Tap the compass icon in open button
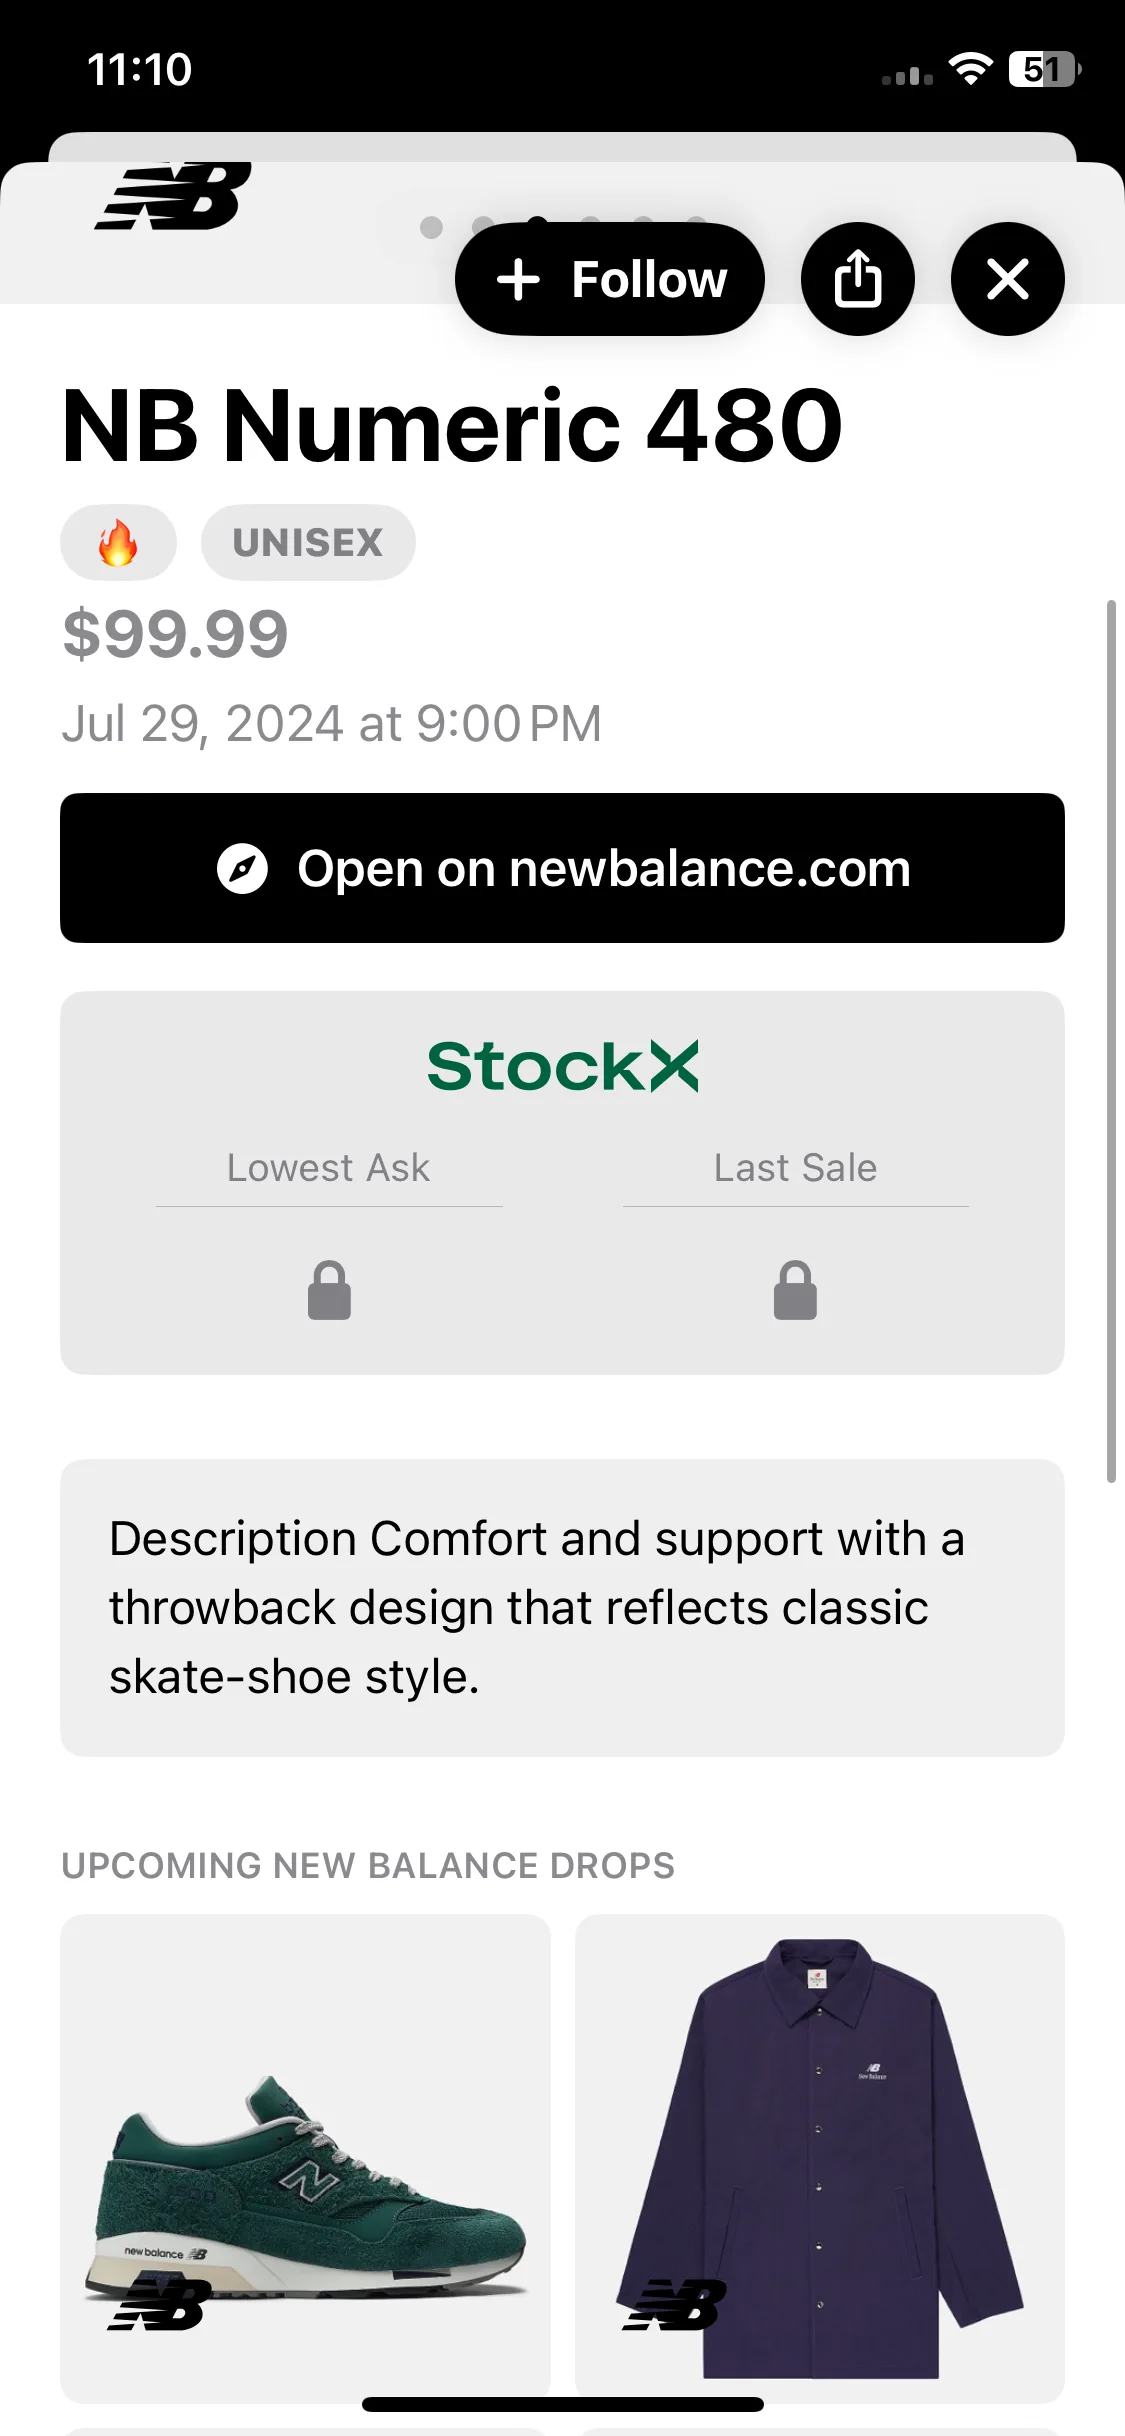Image resolution: width=1125 pixels, height=2436 pixels. tap(242, 868)
